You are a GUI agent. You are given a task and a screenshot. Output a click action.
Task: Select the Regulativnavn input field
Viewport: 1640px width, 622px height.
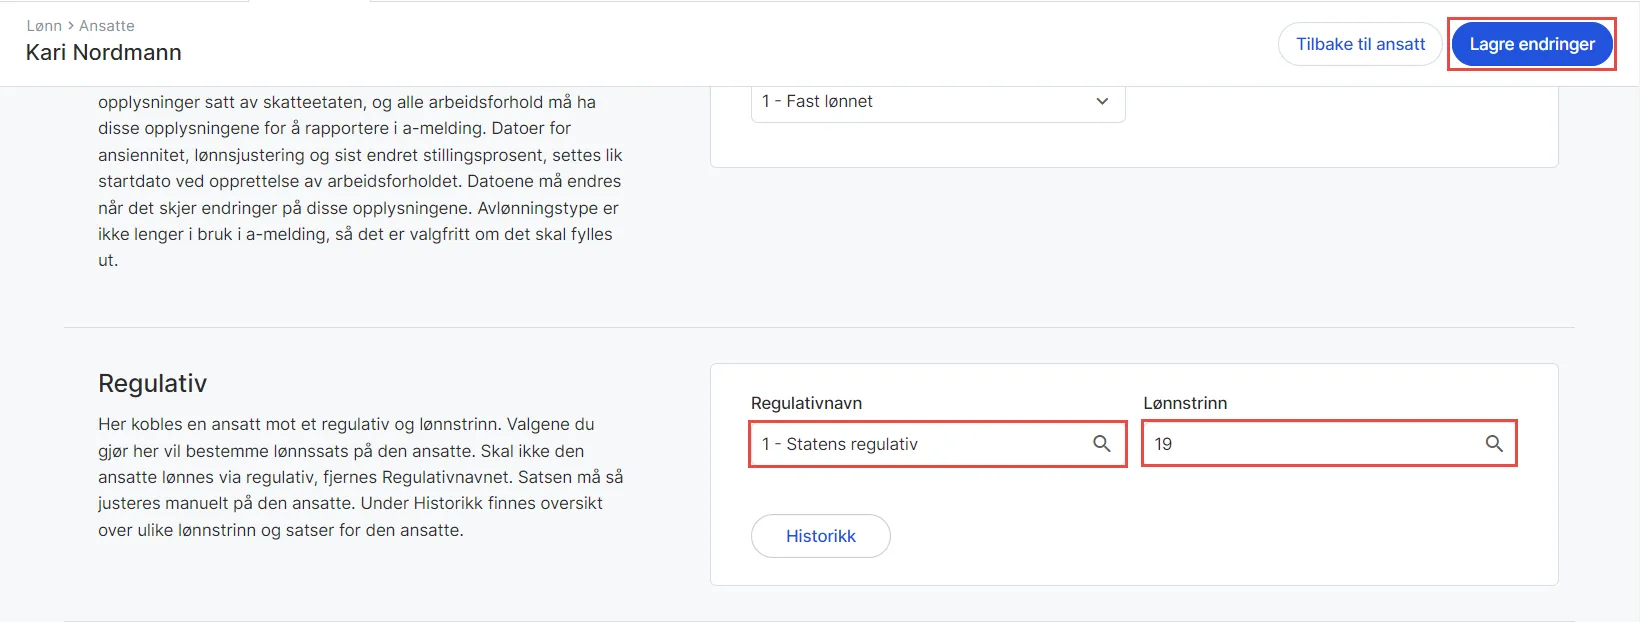(910, 443)
